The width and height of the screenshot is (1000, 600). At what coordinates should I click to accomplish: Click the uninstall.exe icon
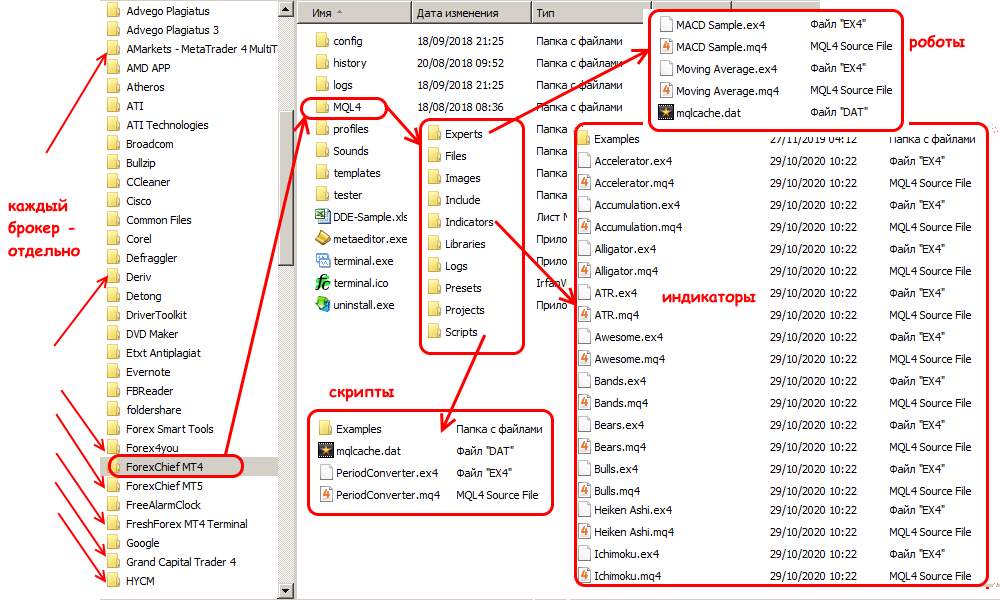[x=323, y=305]
